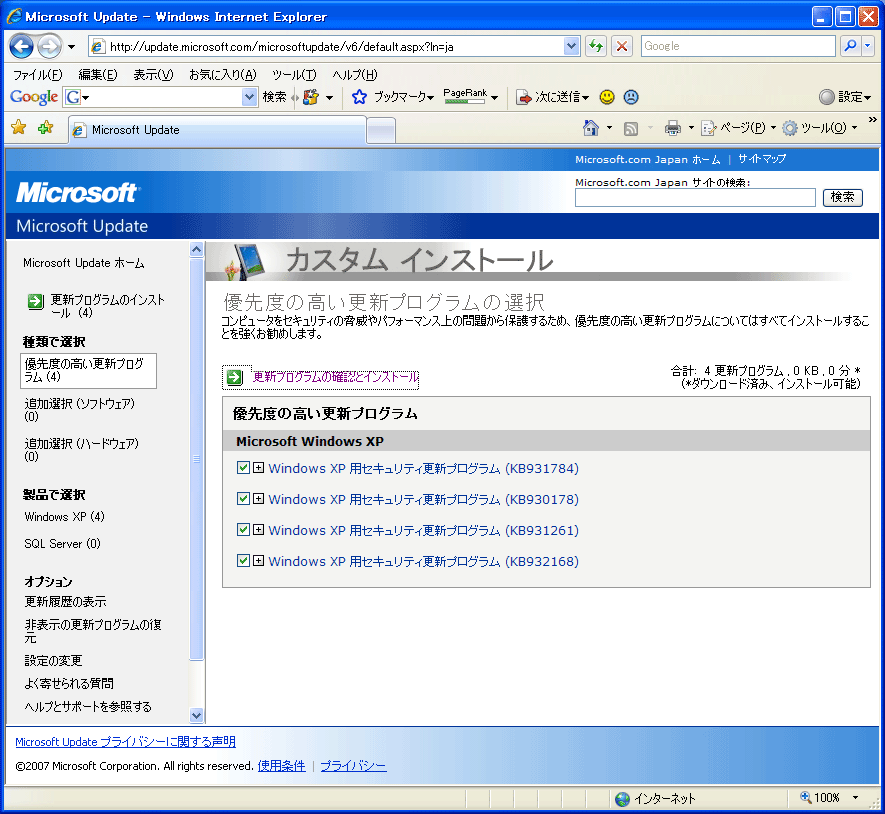Open the 使用条件 link in footer
Viewport: 885px width, 814px height.
[x=281, y=766]
